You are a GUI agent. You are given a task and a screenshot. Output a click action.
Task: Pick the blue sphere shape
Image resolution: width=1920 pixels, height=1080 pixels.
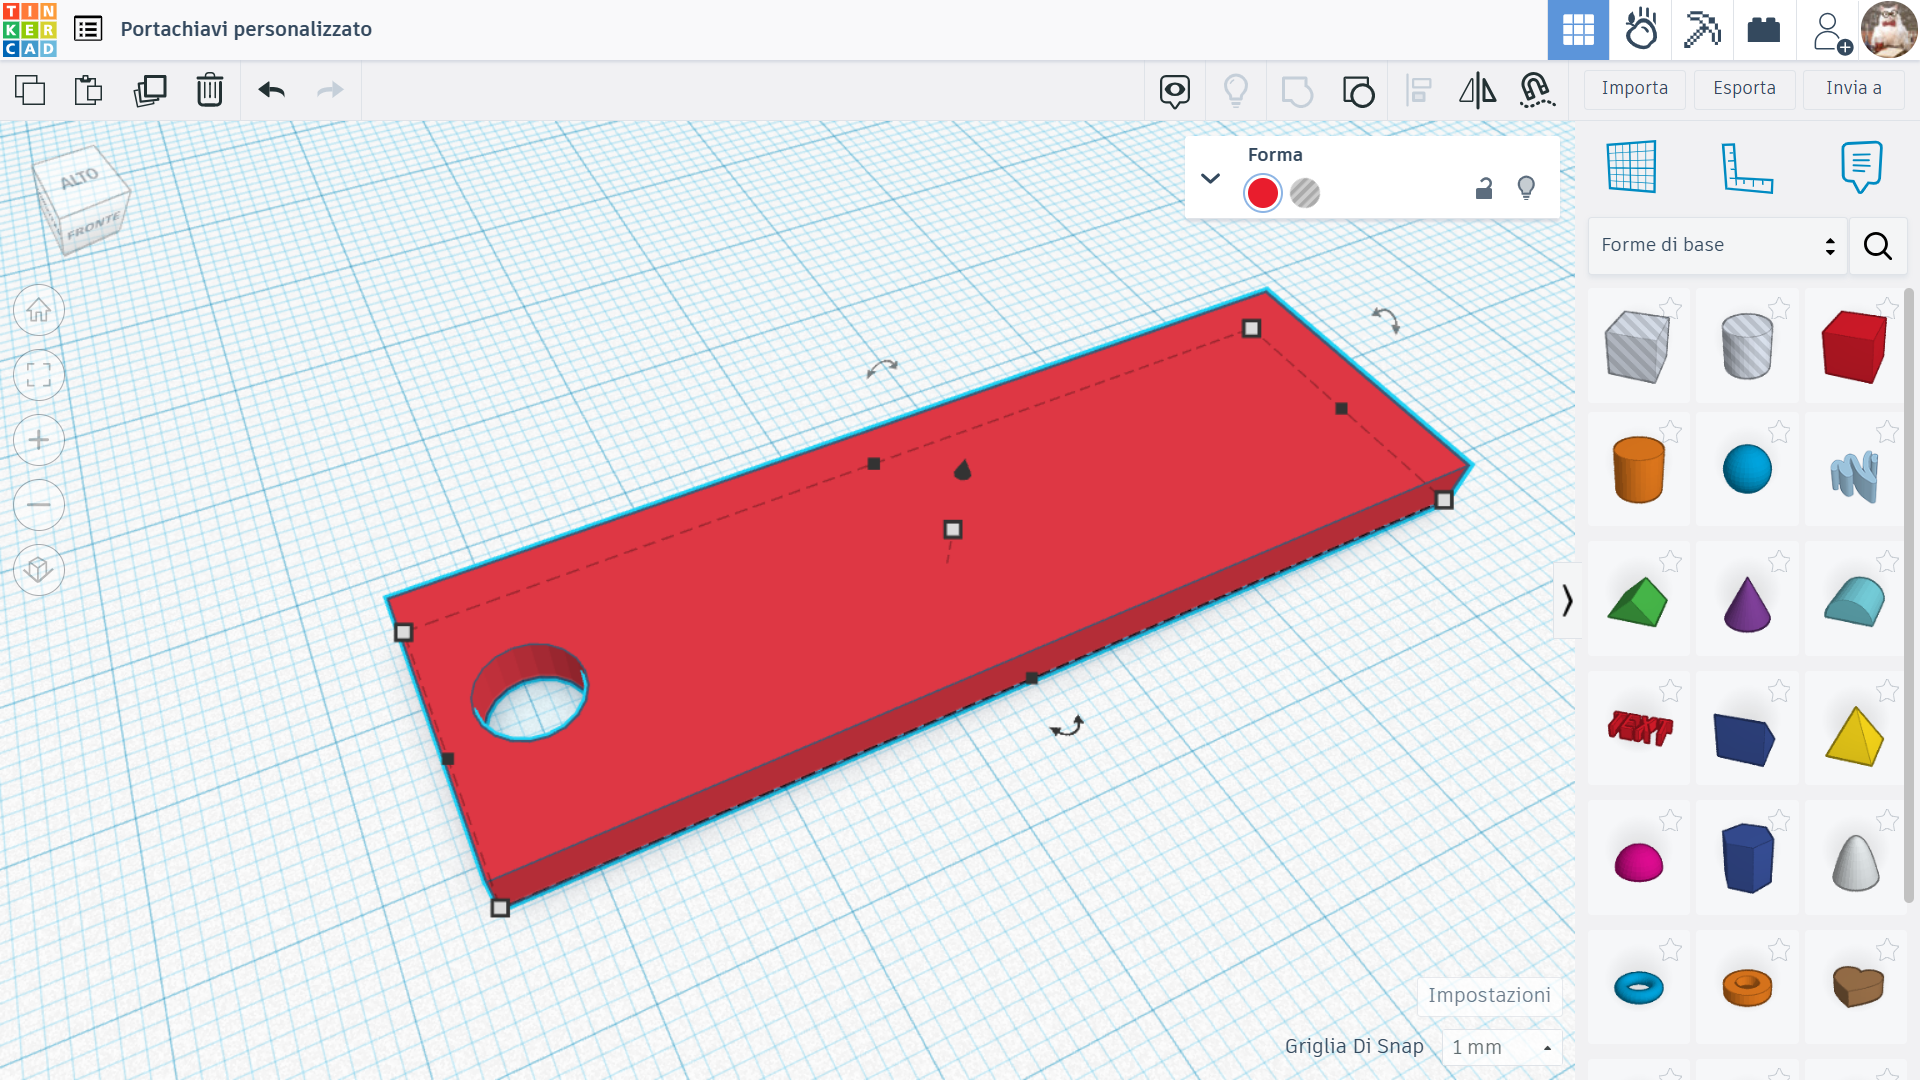coord(1747,469)
